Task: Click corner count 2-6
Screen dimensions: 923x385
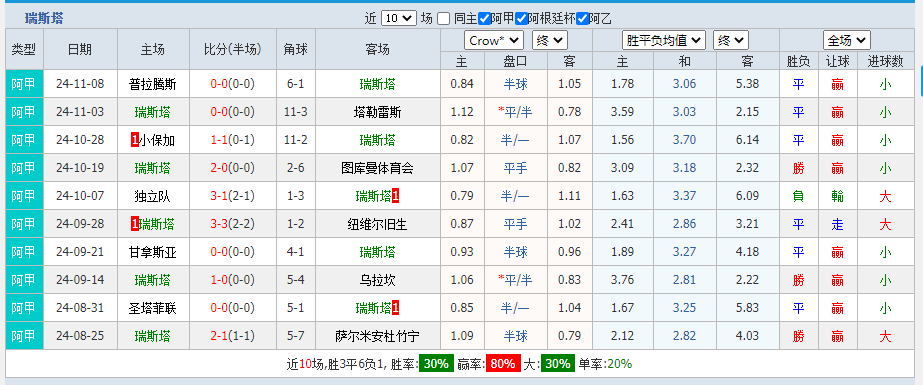Action: click(296, 168)
